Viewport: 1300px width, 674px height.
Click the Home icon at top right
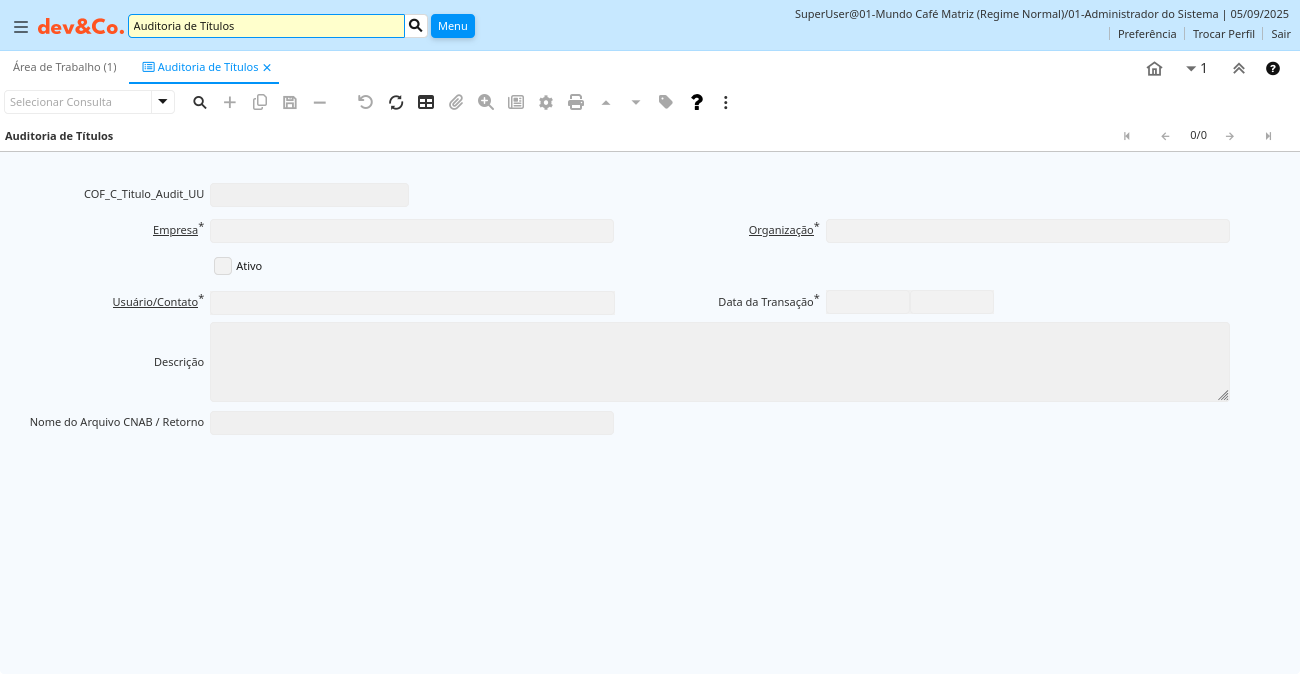[x=1154, y=69]
